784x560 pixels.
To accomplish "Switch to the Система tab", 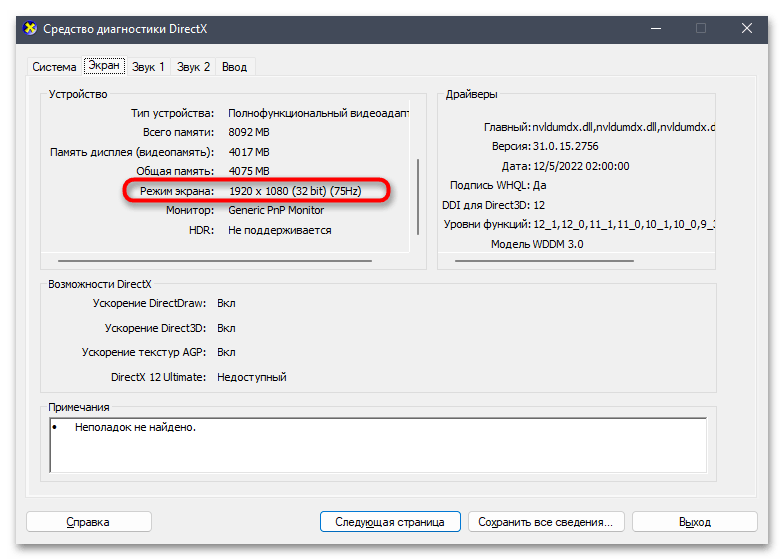I will [x=54, y=66].
